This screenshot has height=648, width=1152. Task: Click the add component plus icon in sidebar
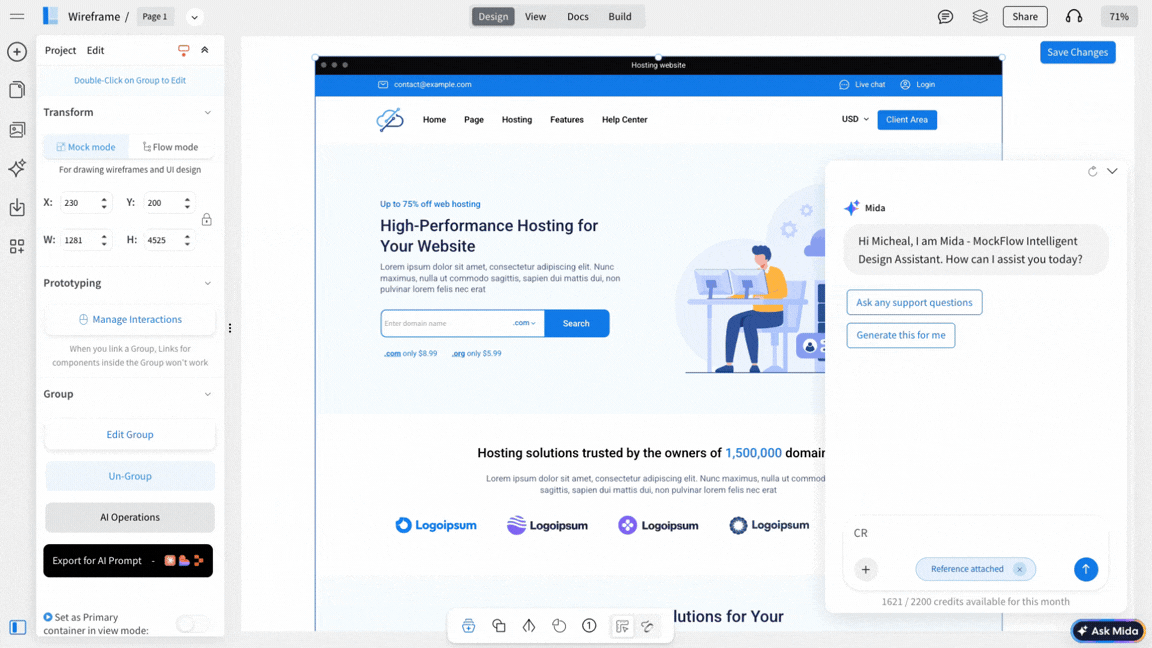17,52
